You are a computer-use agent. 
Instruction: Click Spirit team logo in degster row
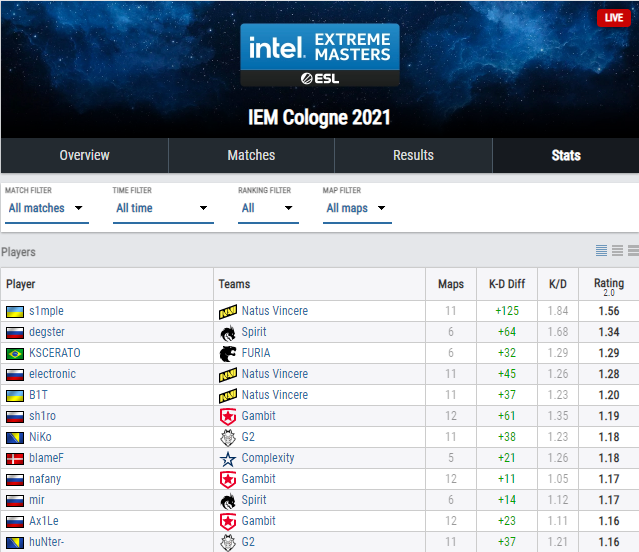(228, 333)
